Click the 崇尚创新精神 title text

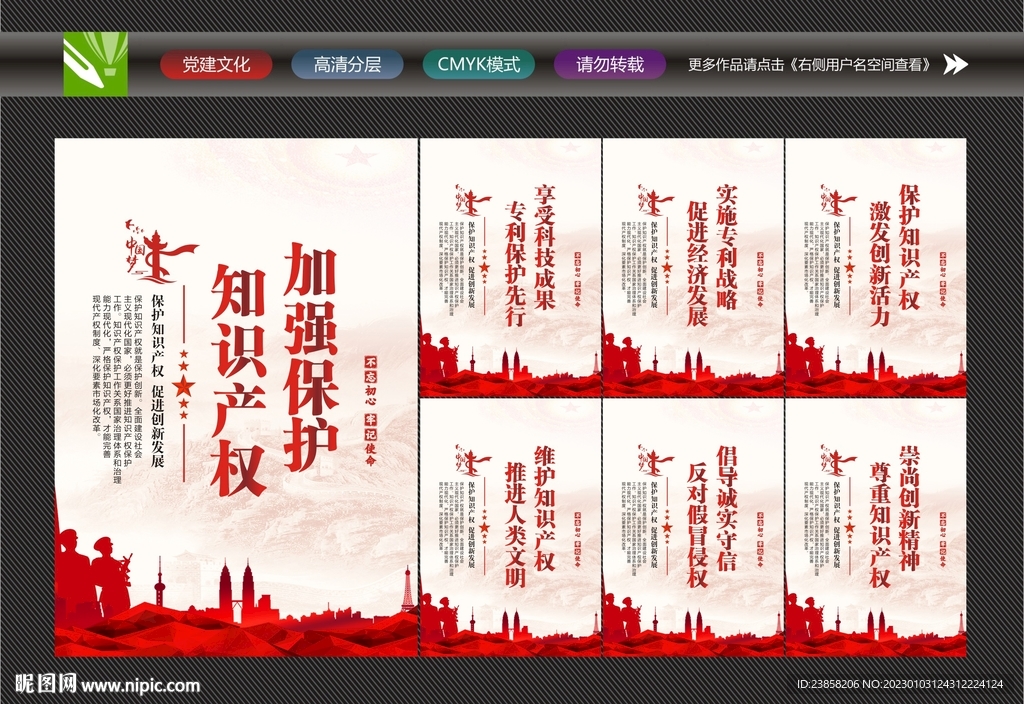[x=910, y=508]
